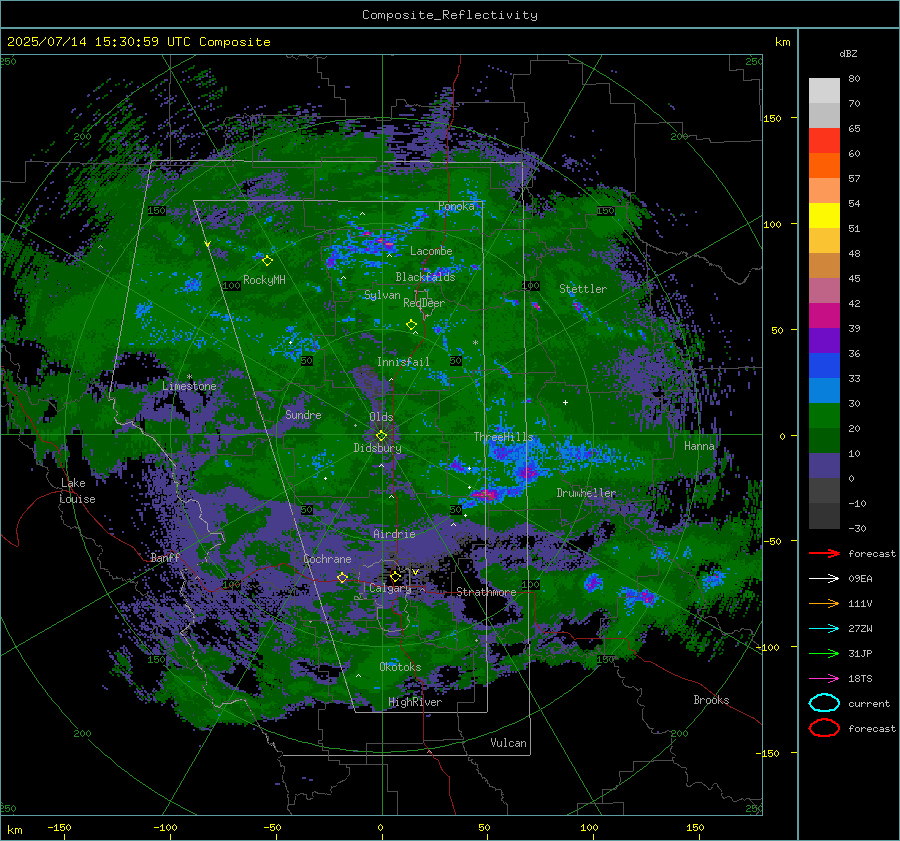Select the red 60-65 dBZ swatch
The height and width of the screenshot is (841, 900).
(824, 140)
